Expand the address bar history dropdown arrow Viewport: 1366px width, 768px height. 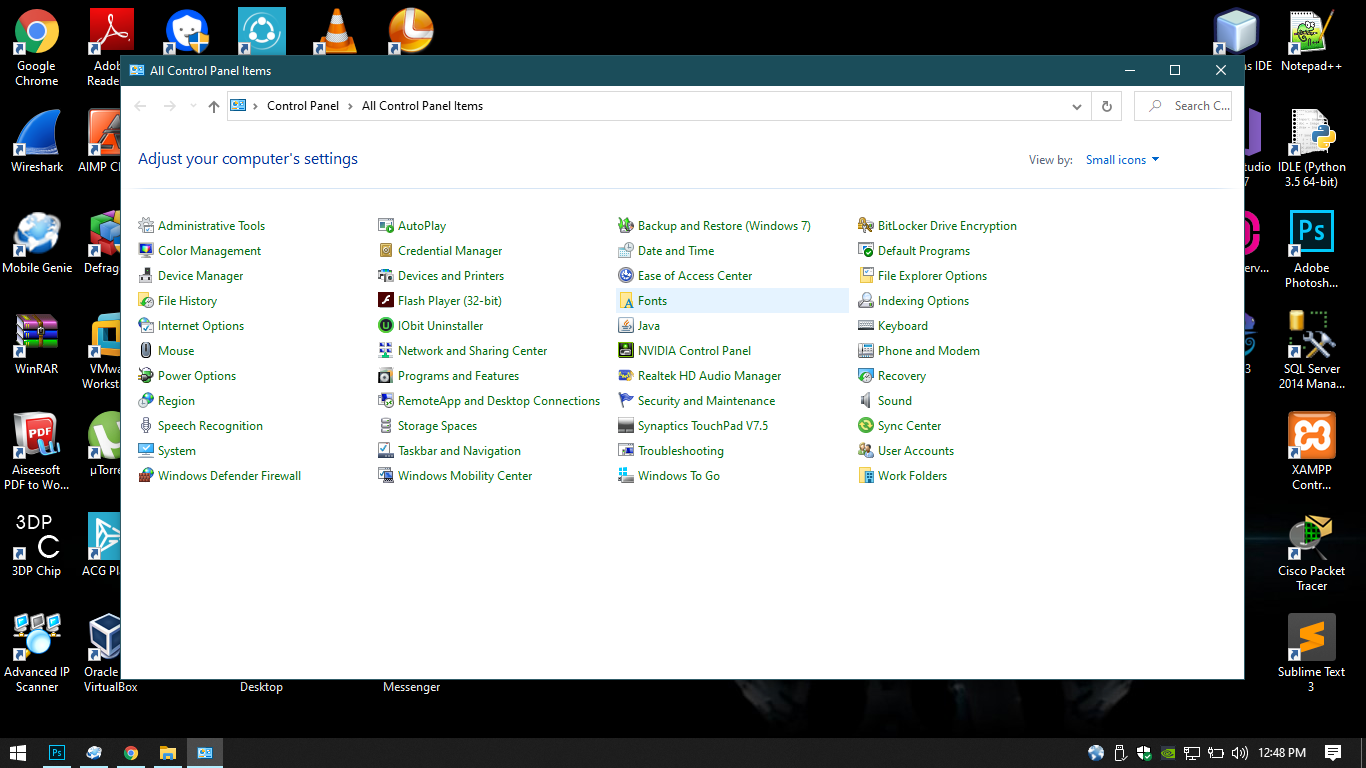pos(1077,106)
